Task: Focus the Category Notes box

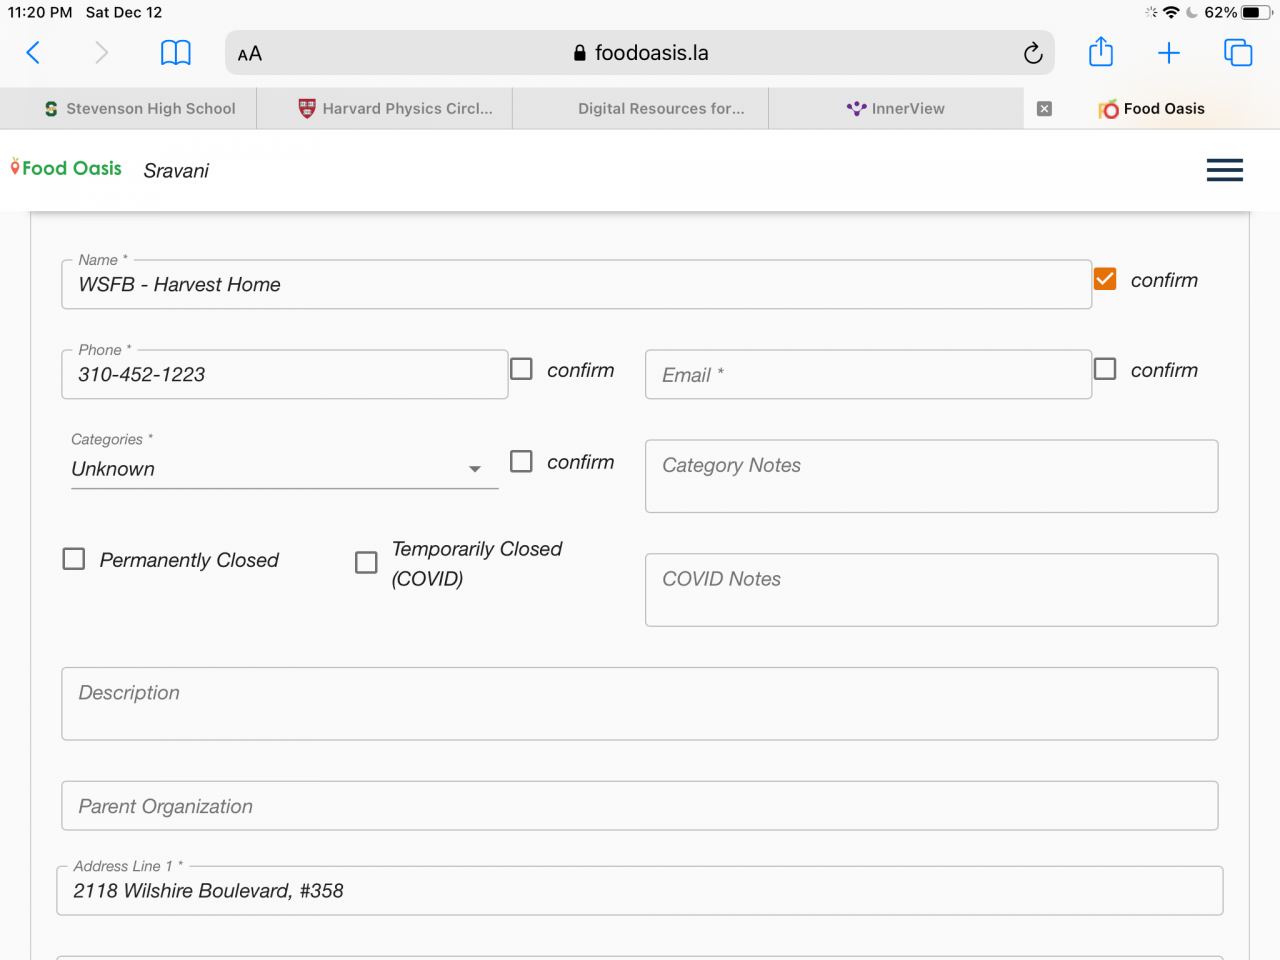Action: [x=932, y=476]
